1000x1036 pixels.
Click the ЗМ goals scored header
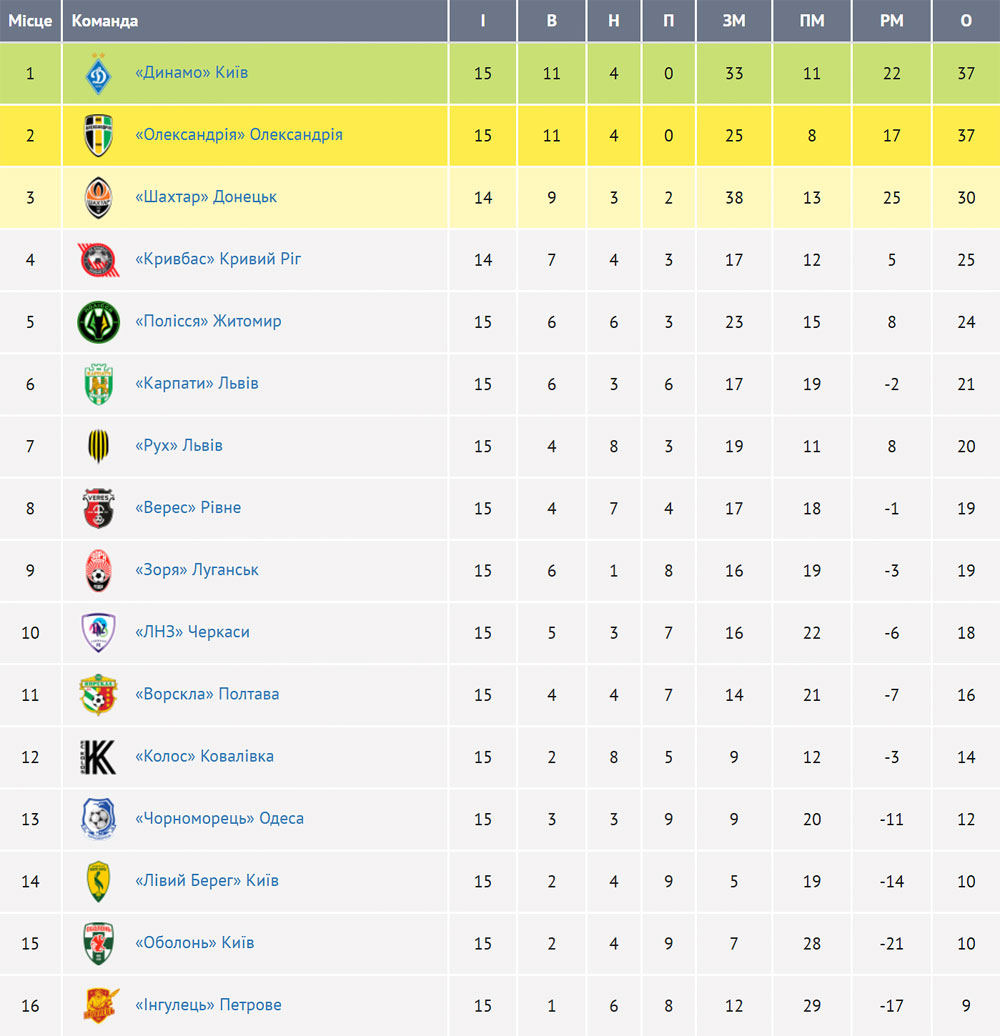(x=734, y=21)
